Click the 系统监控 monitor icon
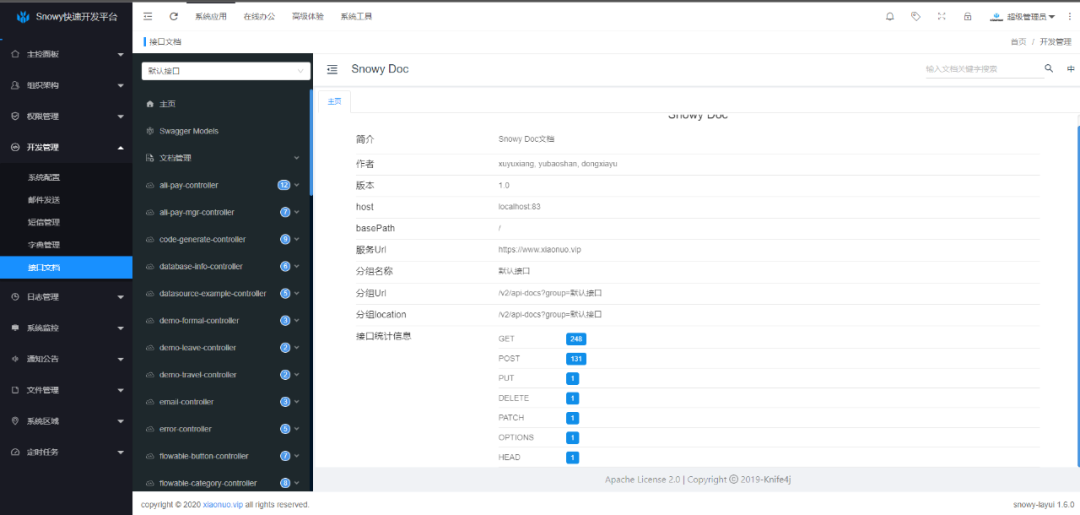The image size is (1080, 515). point(15,328)
